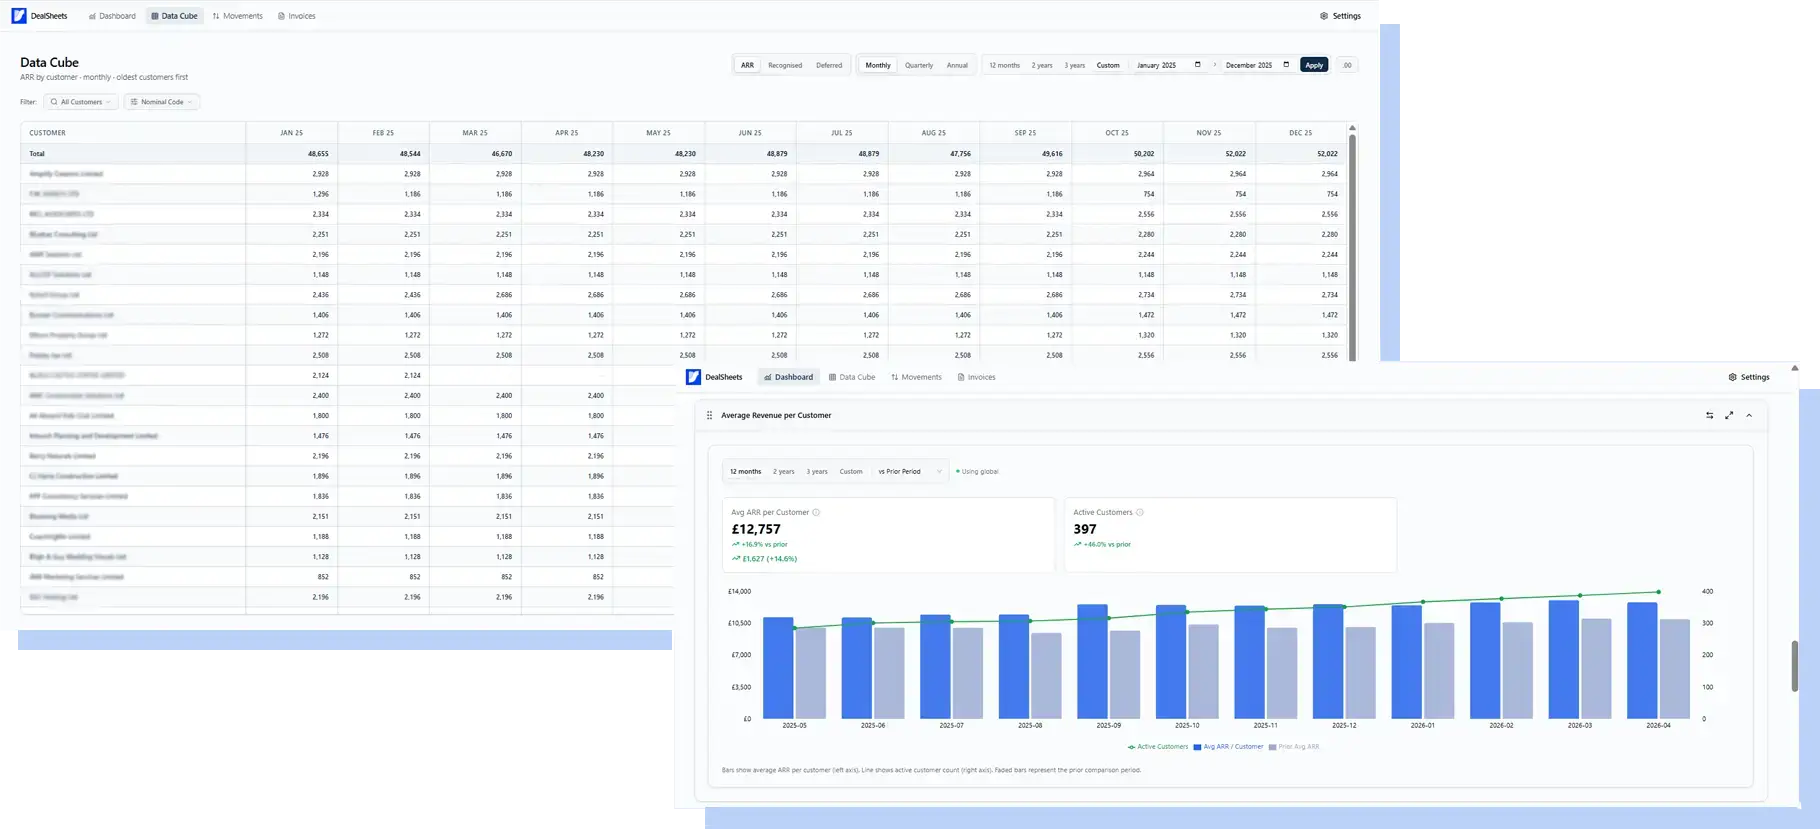Image resolution: width=1820 pixels, height=829 pixels.
Task: Open the All Customers filter dropdown
Action: (x=81, y=102)
